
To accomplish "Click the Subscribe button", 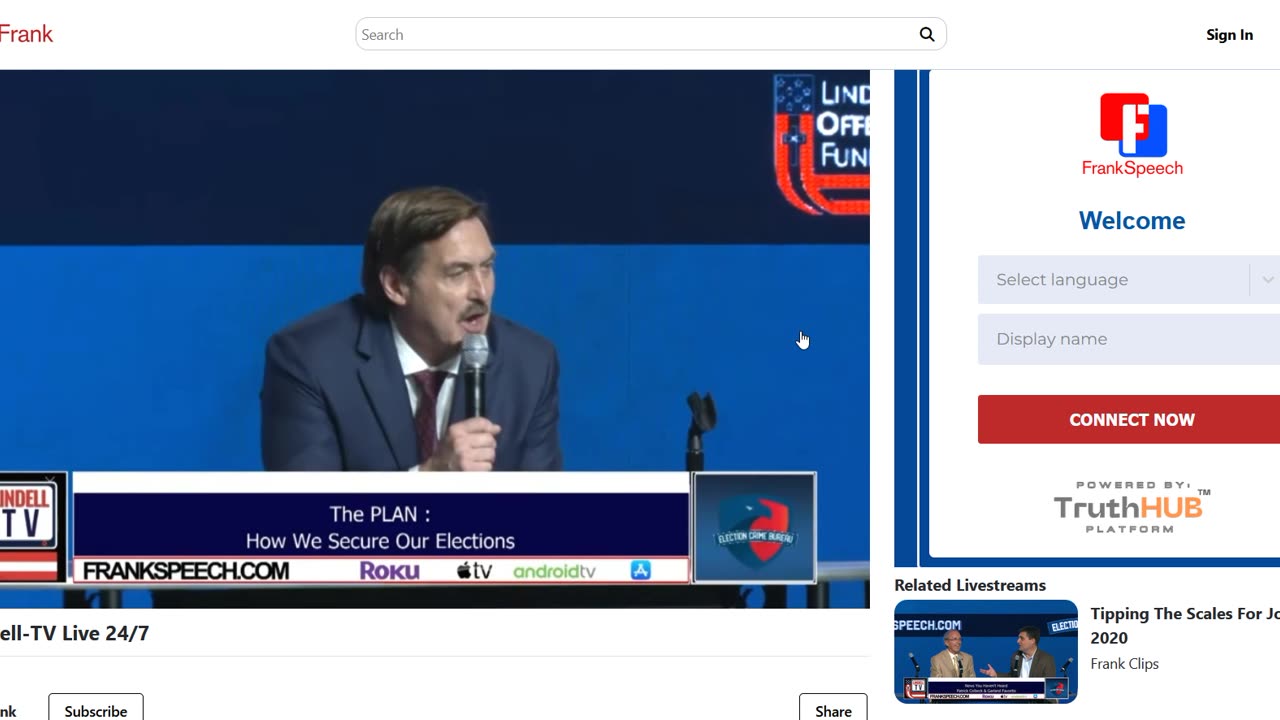I will [96, 710].
